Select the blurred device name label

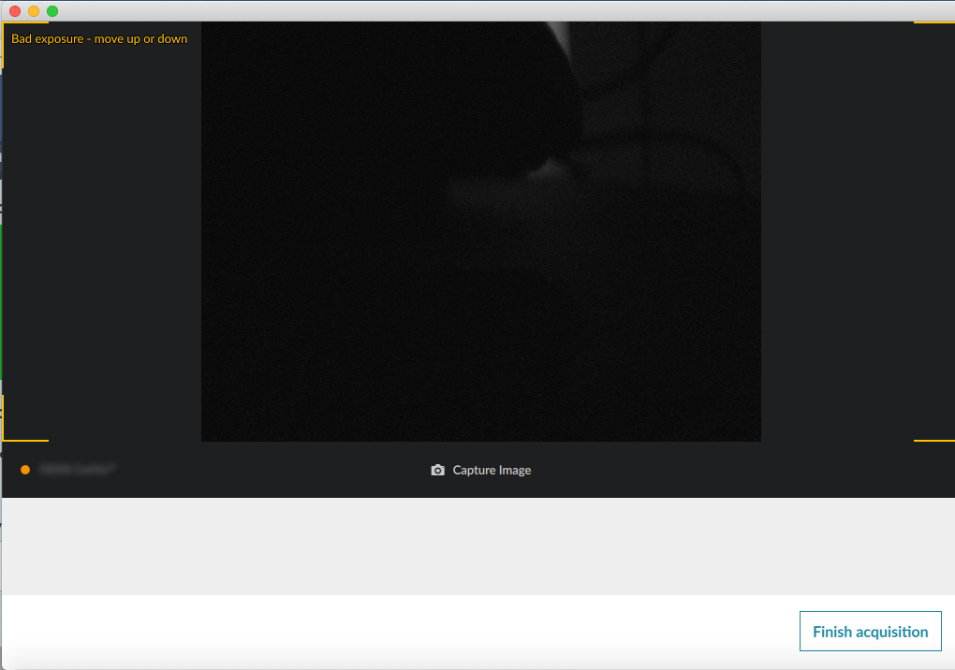click(77, 469)
